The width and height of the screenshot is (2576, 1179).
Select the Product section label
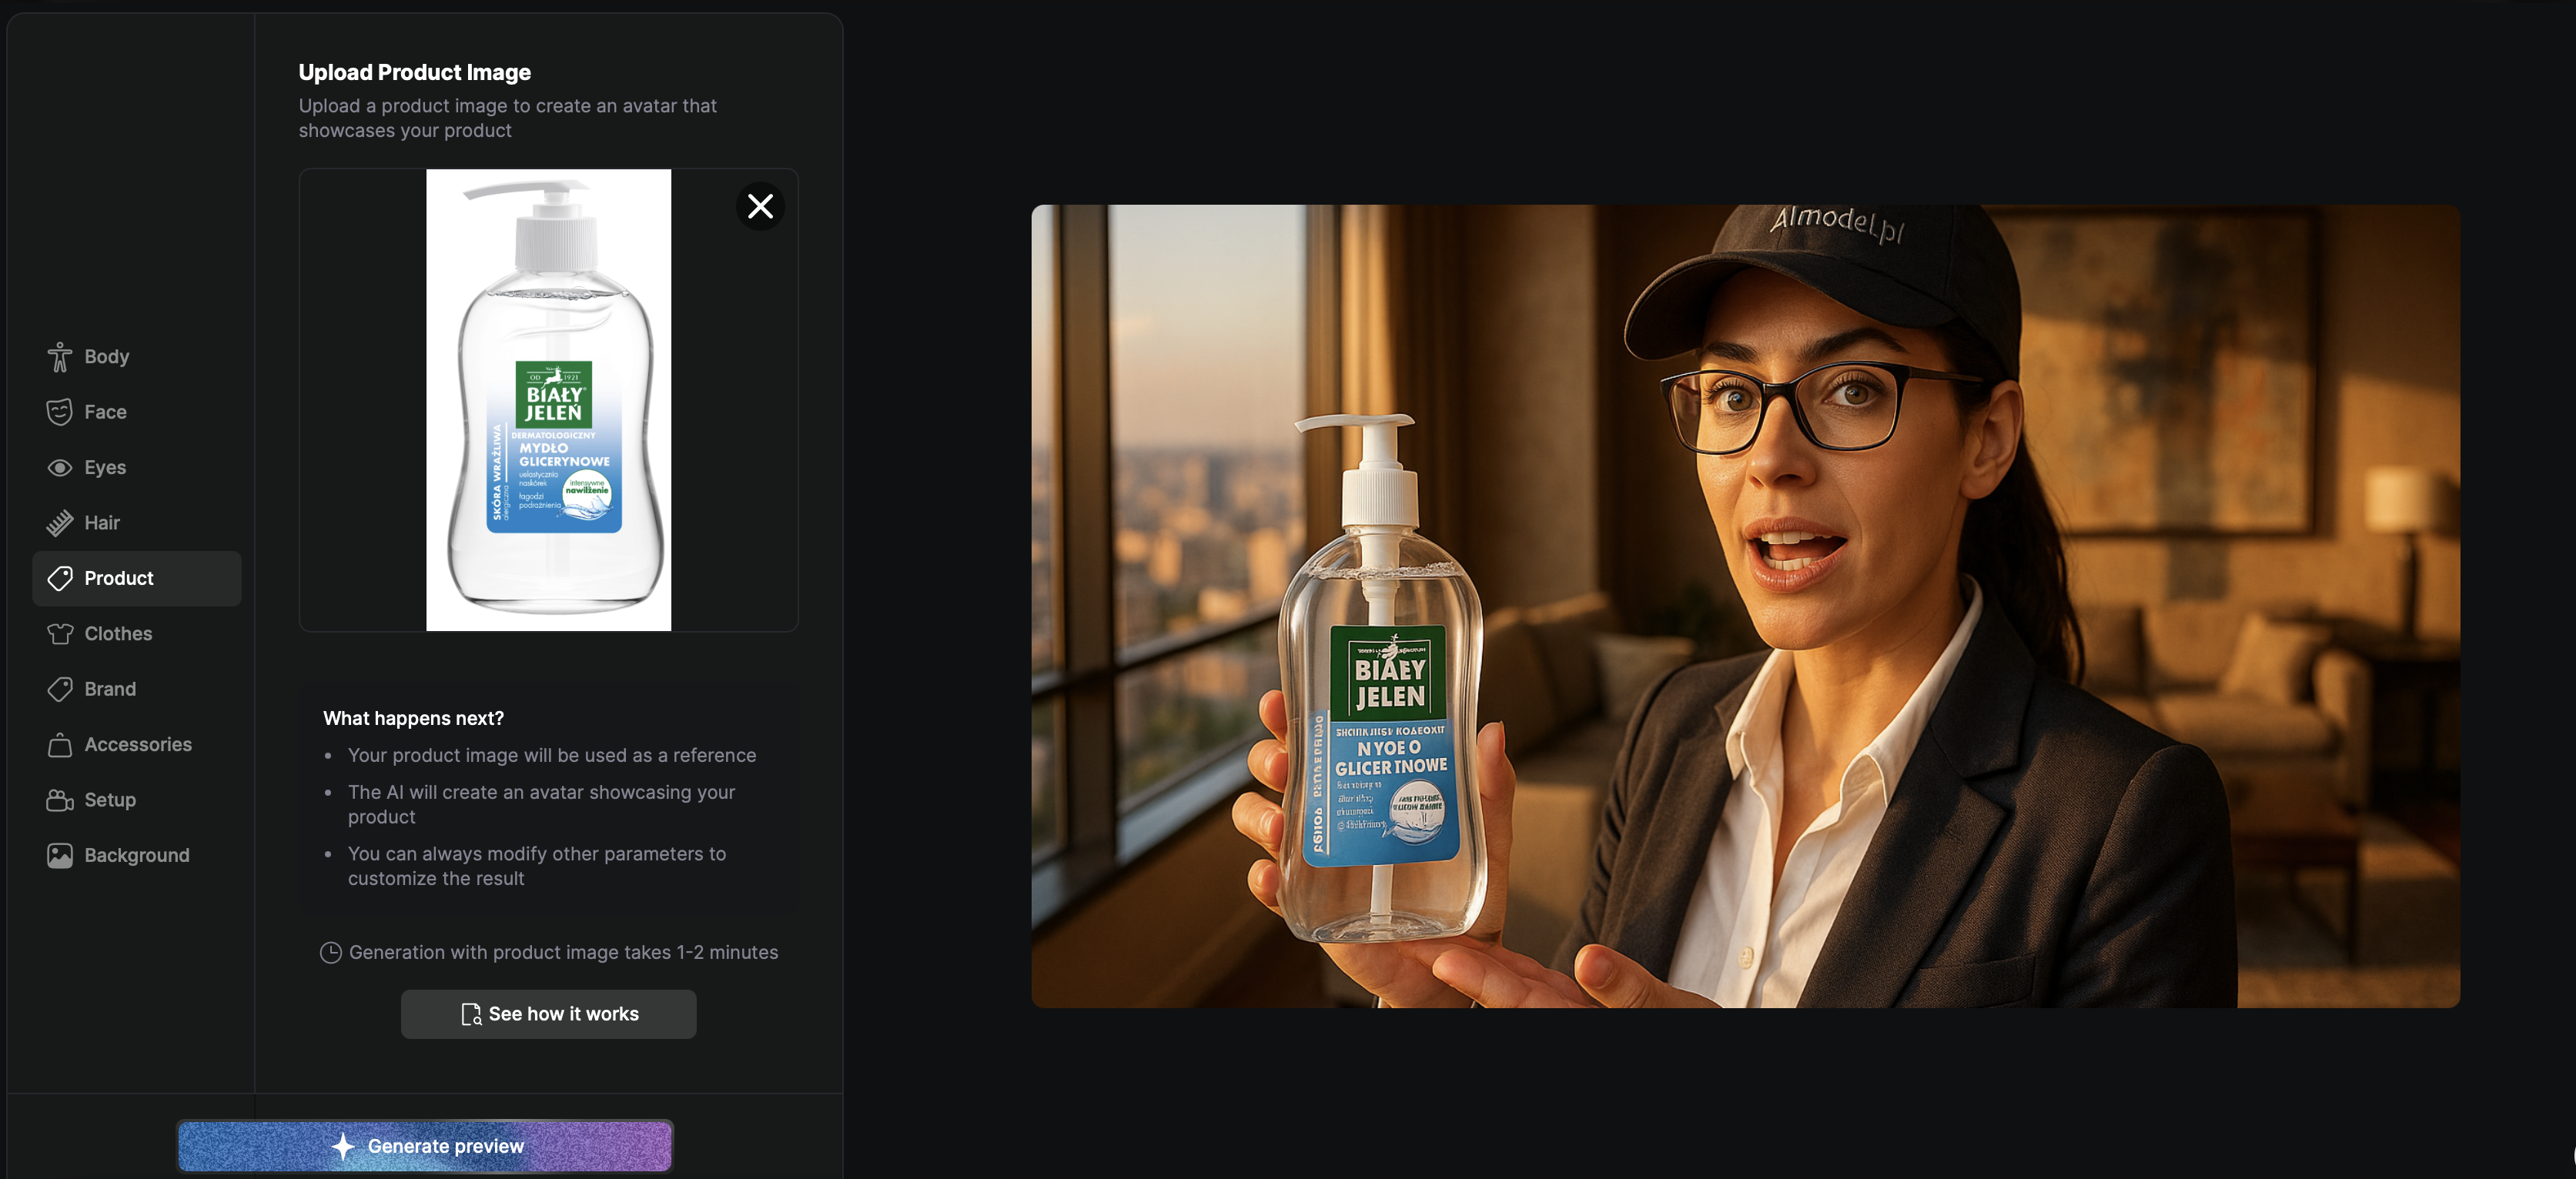pos(119,579)
